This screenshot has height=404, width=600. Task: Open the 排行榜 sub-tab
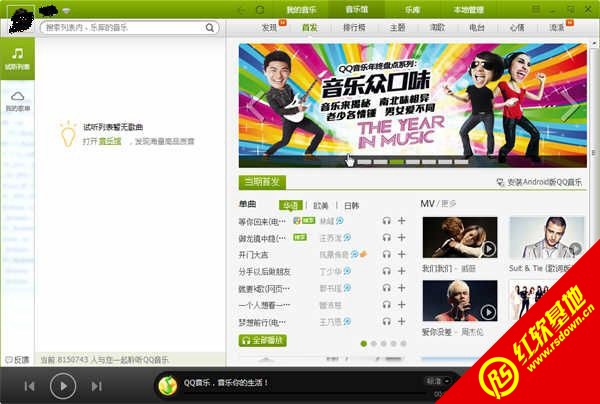[x=354, y=28]
